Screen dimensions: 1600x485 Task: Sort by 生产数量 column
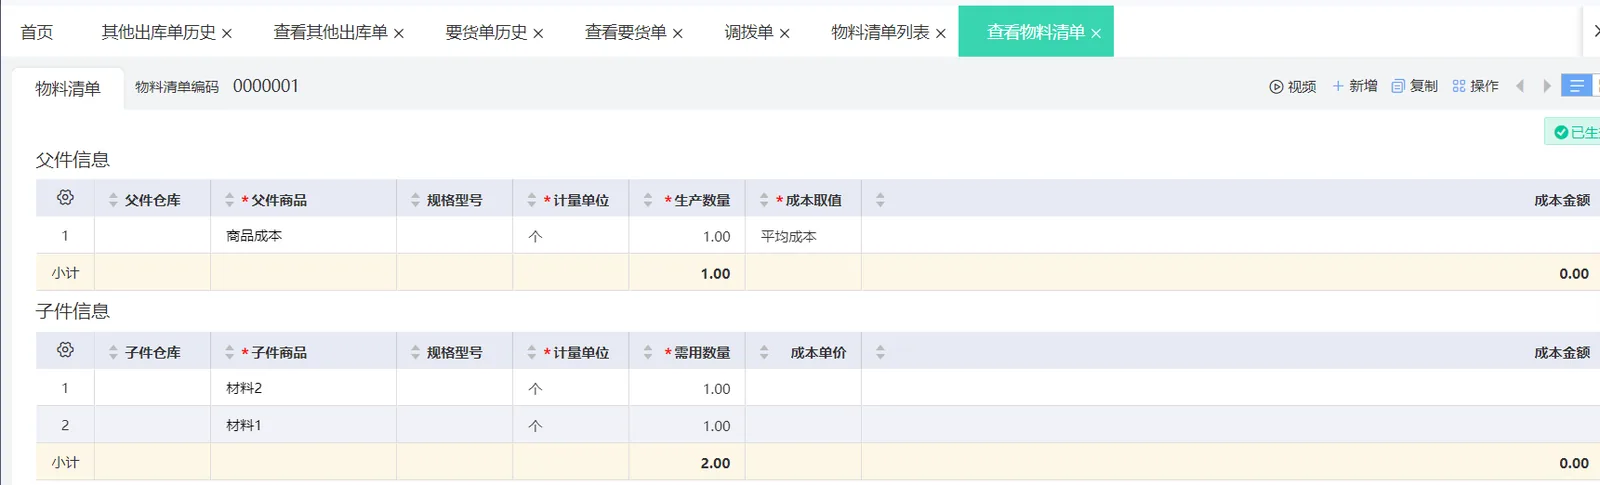coord(648,200)
